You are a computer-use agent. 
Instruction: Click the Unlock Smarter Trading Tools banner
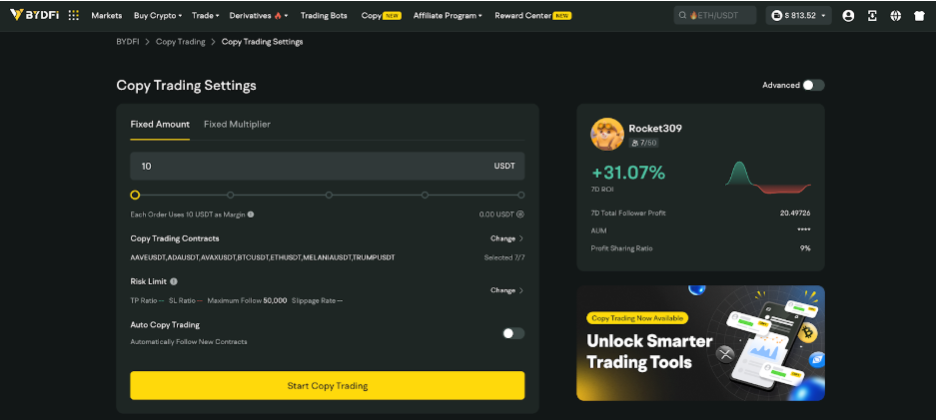[x=700, y=343]
